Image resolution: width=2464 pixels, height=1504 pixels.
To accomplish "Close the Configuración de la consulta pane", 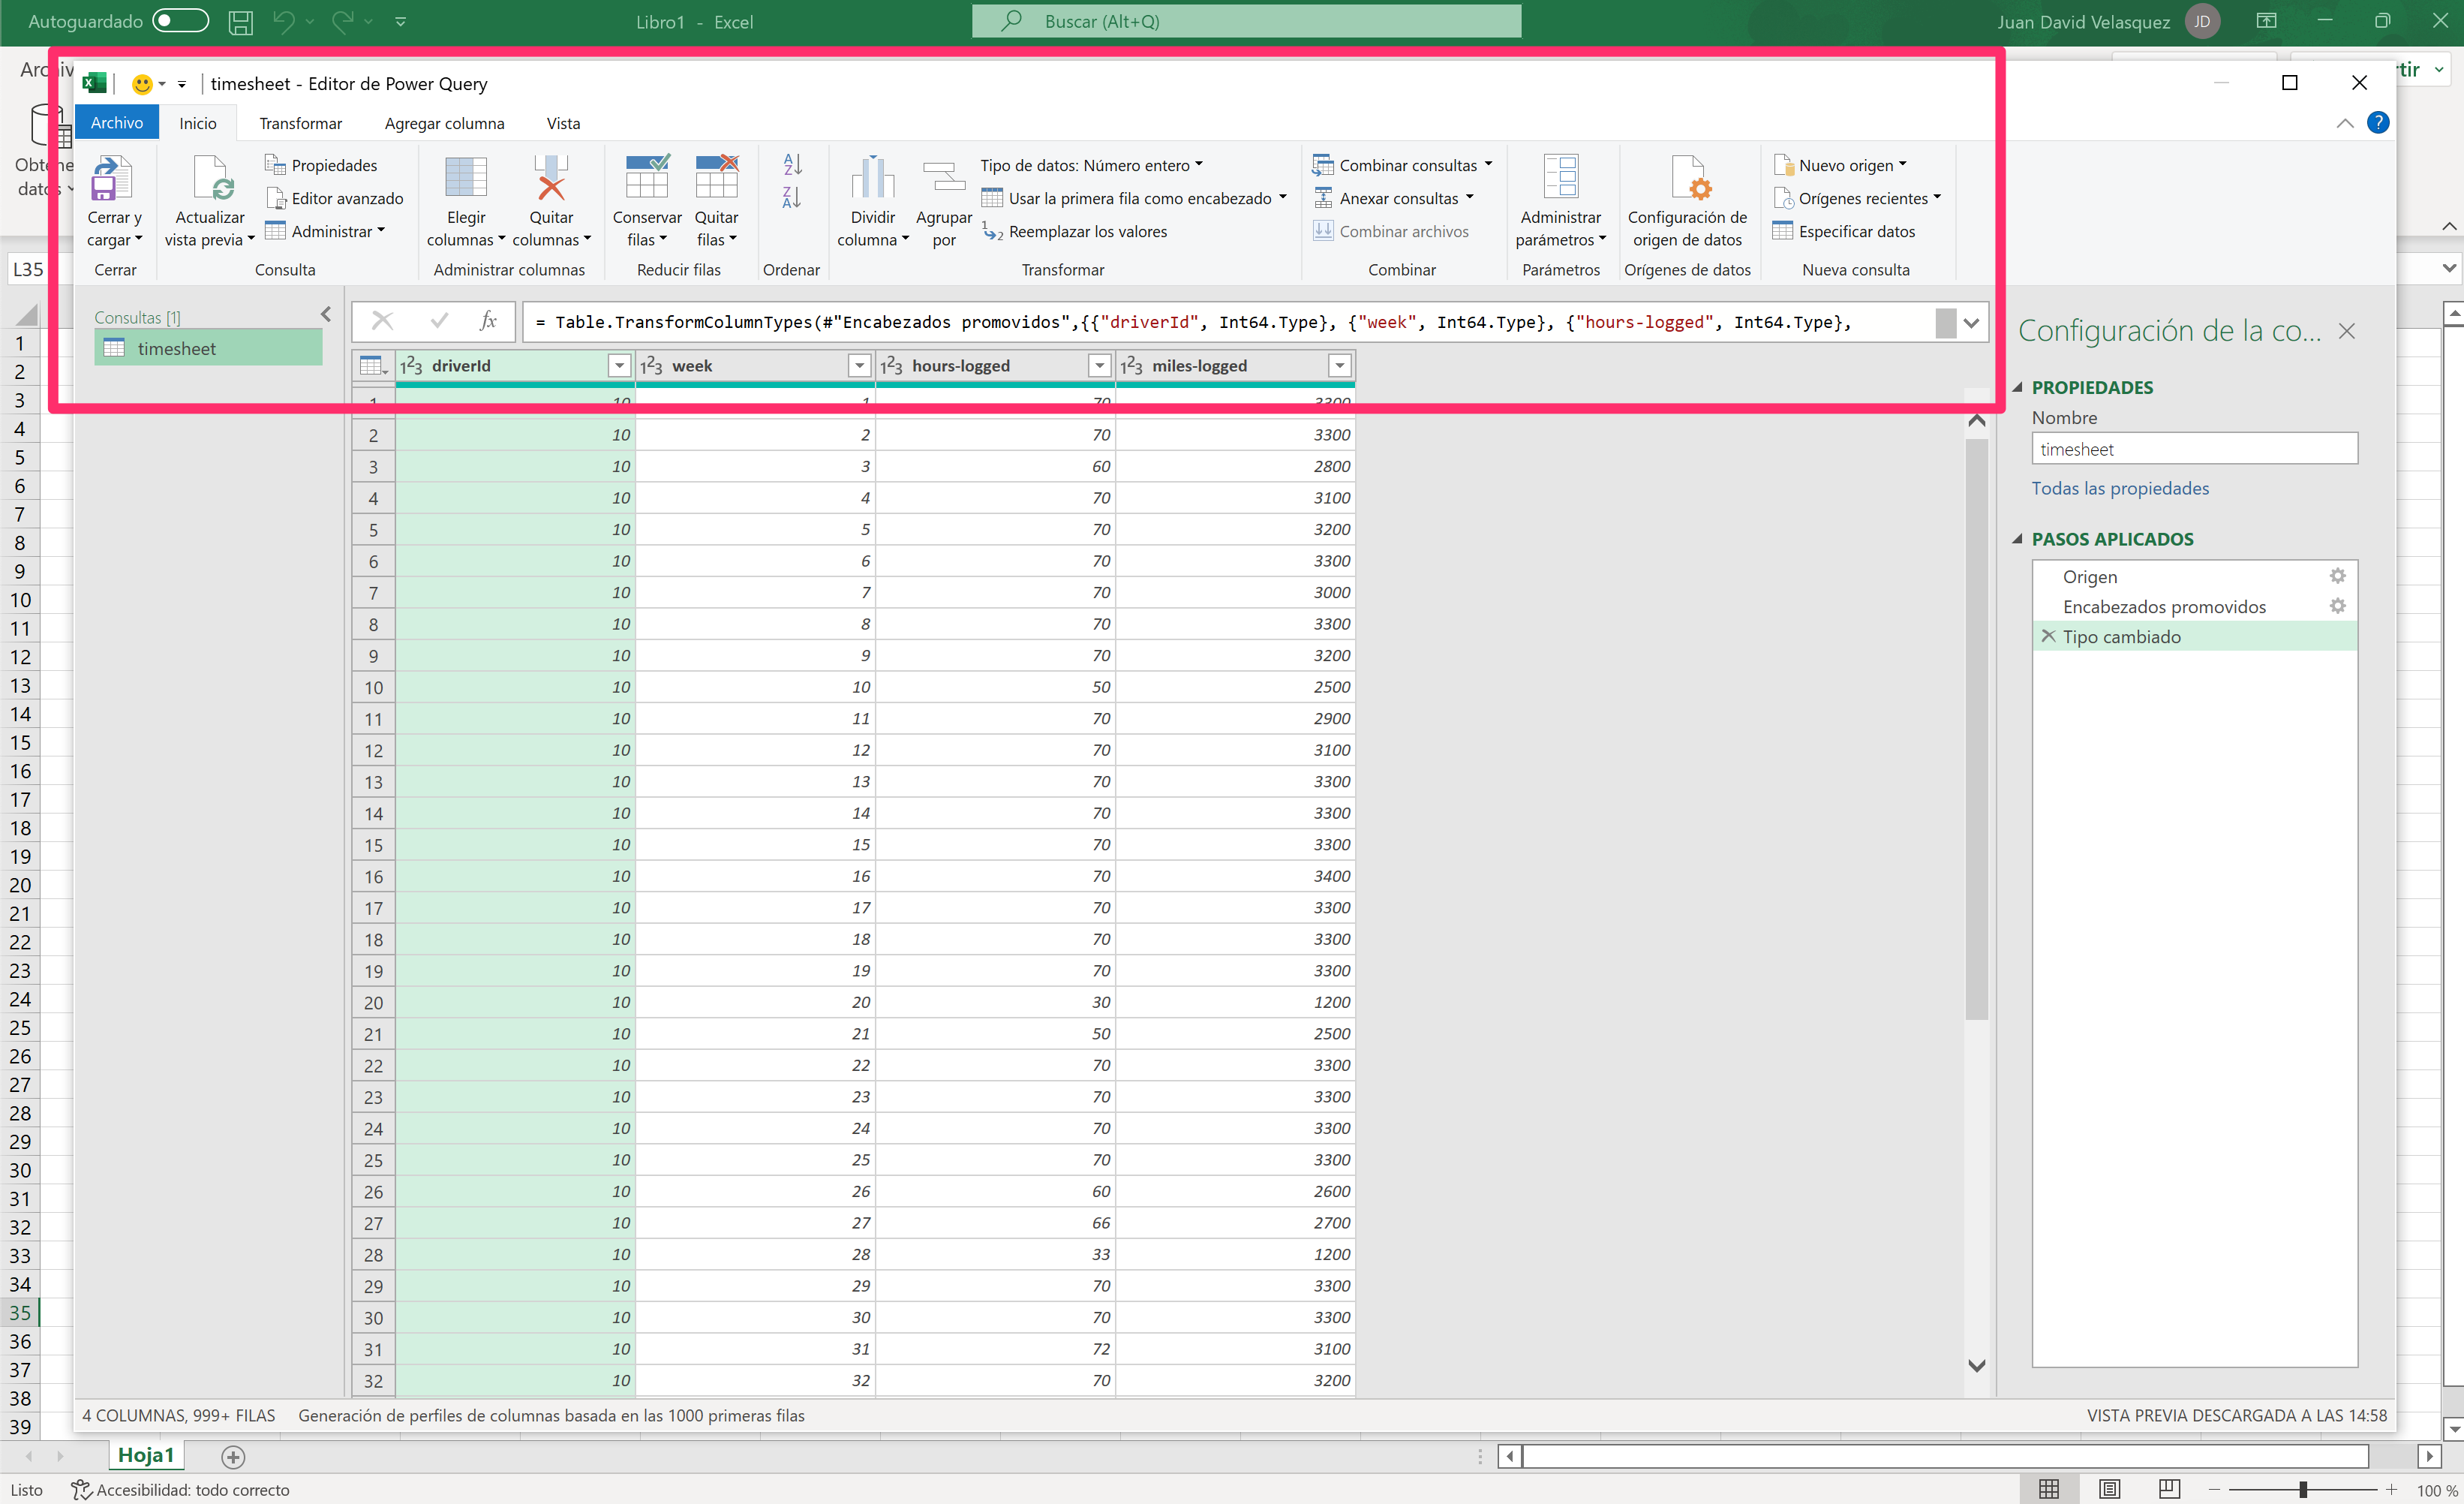I will (2346, 331).
